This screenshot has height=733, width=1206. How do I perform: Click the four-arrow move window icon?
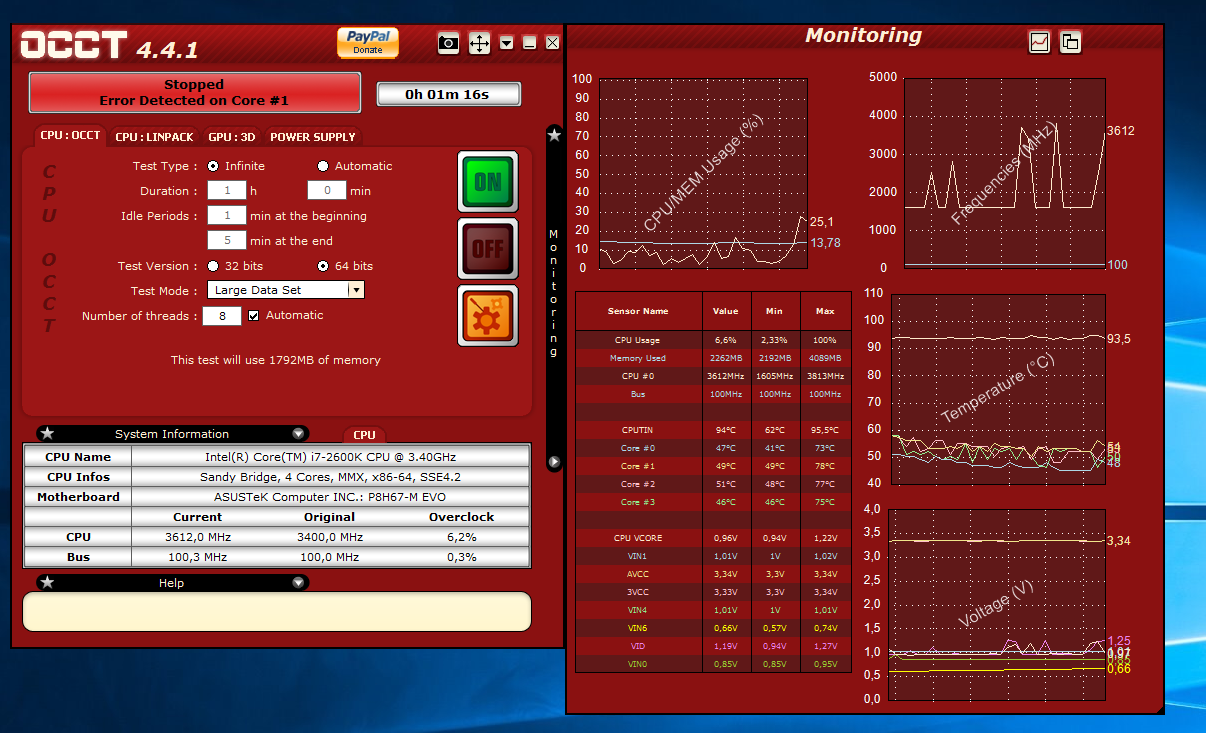(x=479, y=43)
